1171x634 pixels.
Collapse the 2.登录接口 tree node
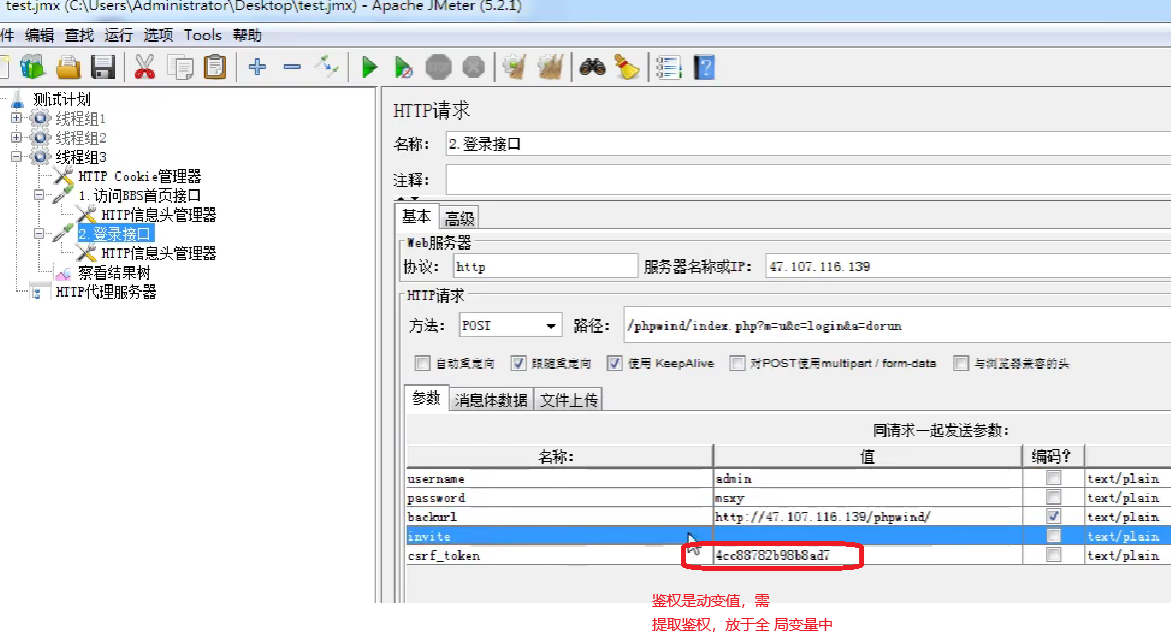[x=39, y=234]
